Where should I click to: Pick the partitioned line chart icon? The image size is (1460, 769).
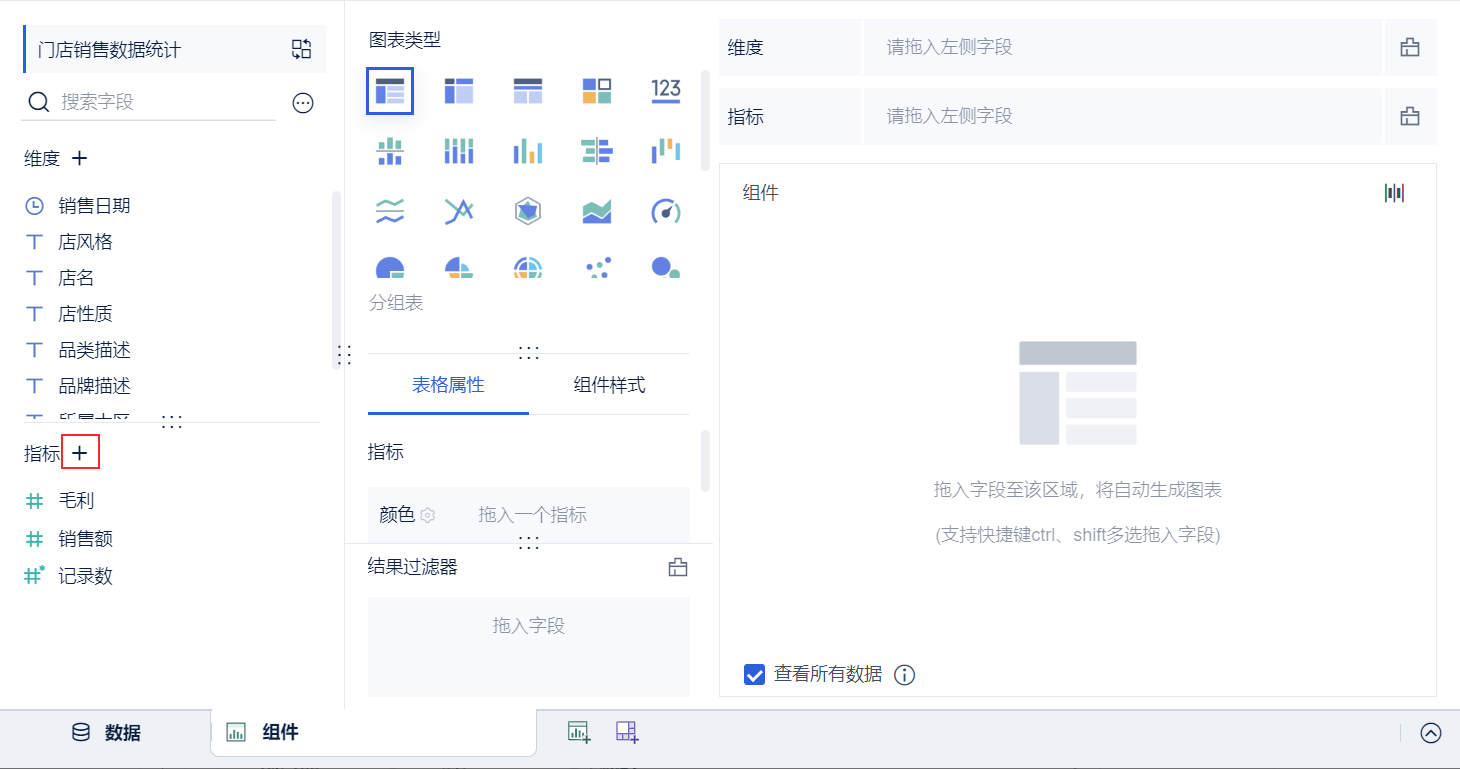click(x=389, y=210)
